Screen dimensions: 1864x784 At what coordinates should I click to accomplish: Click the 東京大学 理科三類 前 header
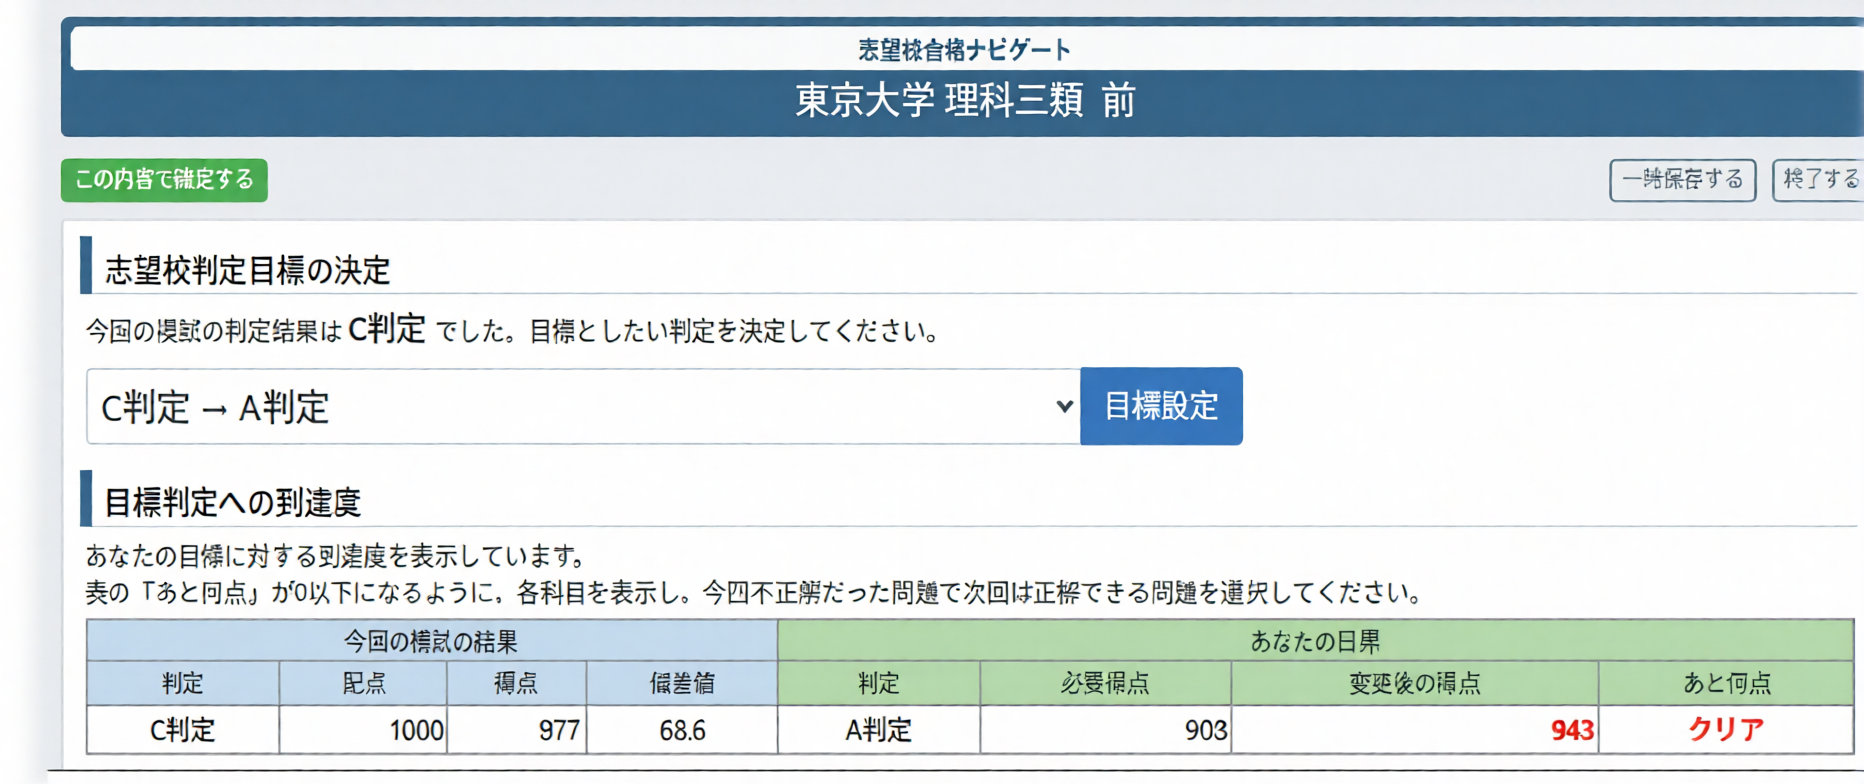click(x=965, y=100)
